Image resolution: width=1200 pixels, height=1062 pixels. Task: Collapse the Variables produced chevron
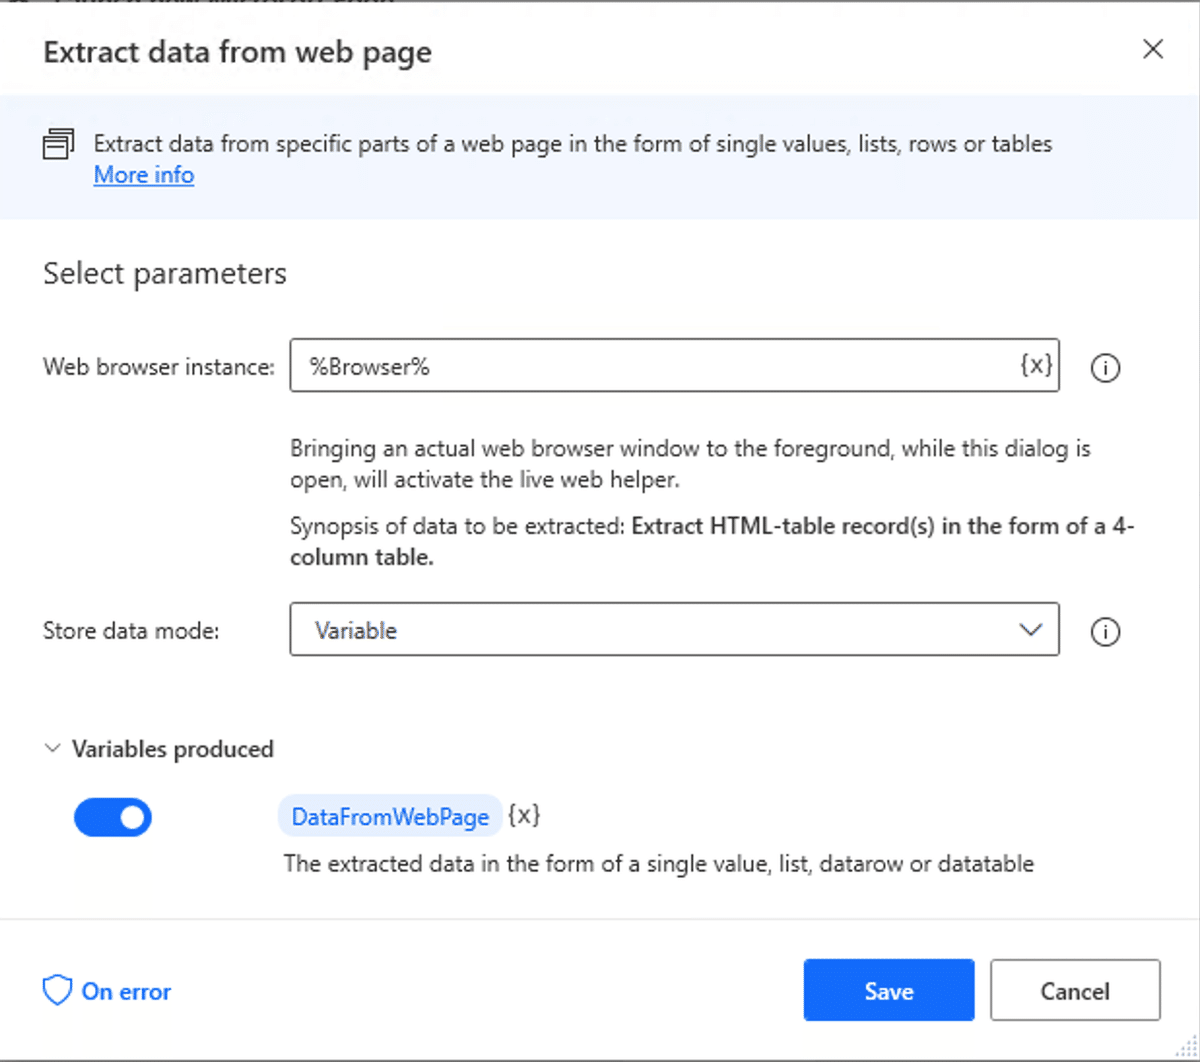pyautogui.click(x=53, y=749)
